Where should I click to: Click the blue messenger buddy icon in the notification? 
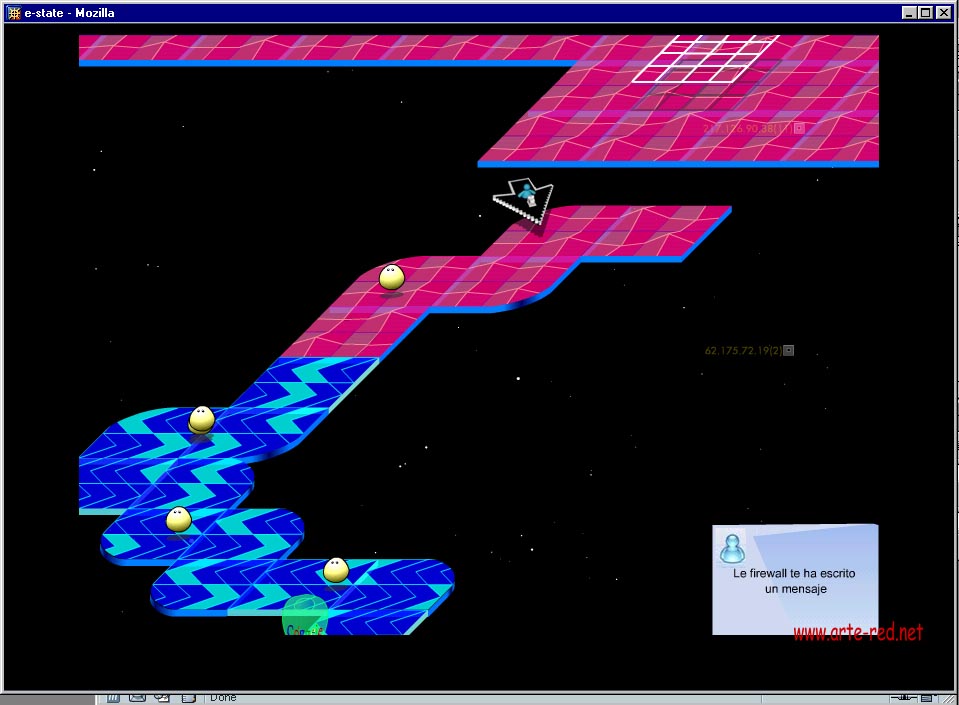point(732,547)
